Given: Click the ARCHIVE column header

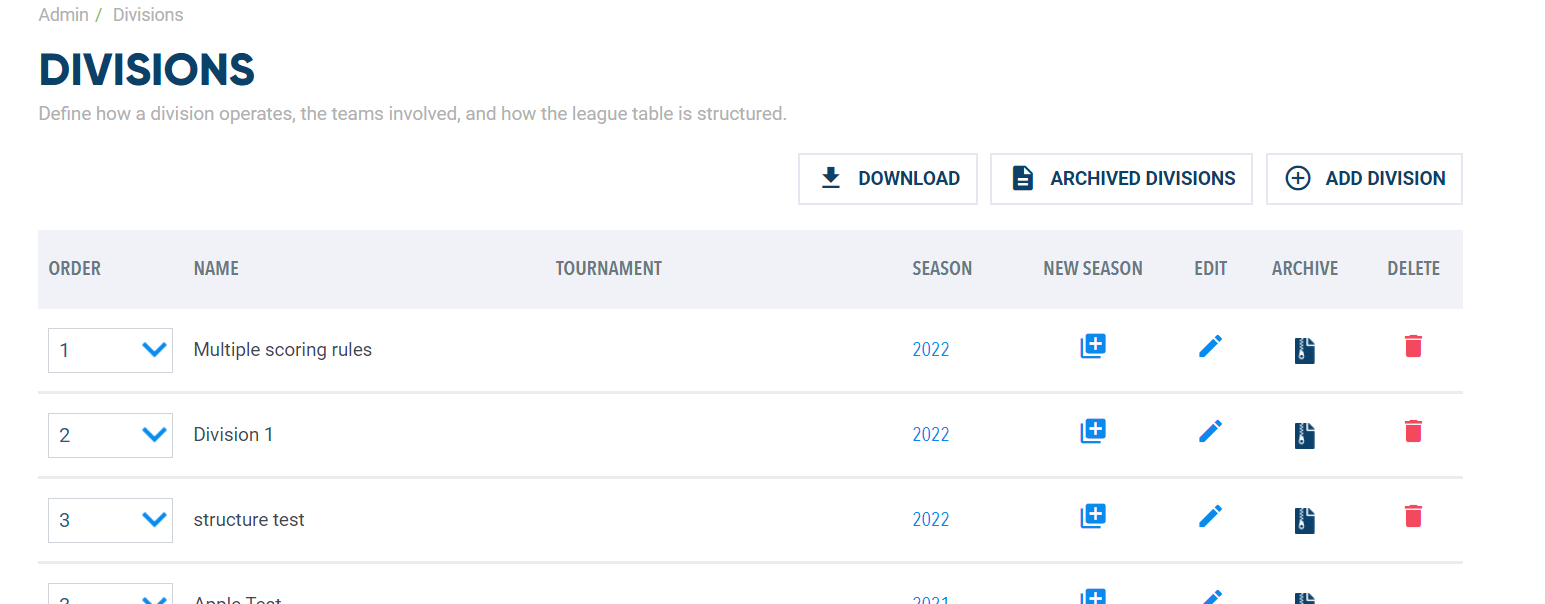Looking at the screenshot, I should click(x=1305, y=268).
